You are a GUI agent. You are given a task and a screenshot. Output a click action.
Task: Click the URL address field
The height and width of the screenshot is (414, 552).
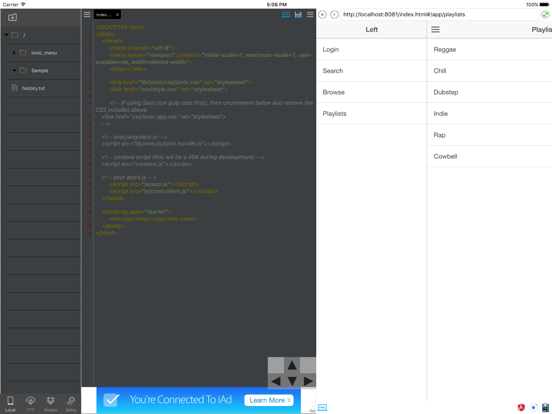pos(440,14)
